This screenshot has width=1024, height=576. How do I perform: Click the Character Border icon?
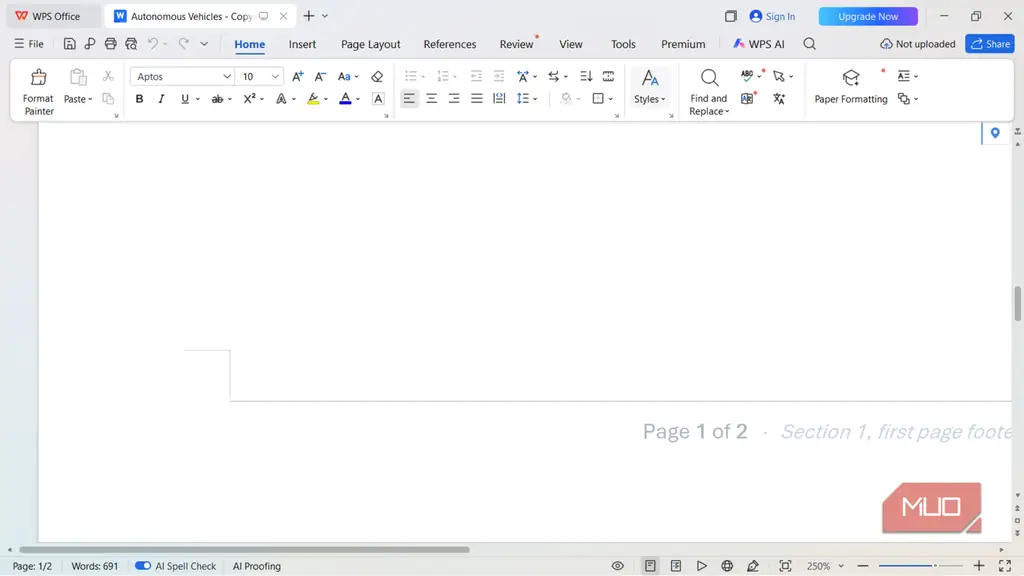click(378, 99)
